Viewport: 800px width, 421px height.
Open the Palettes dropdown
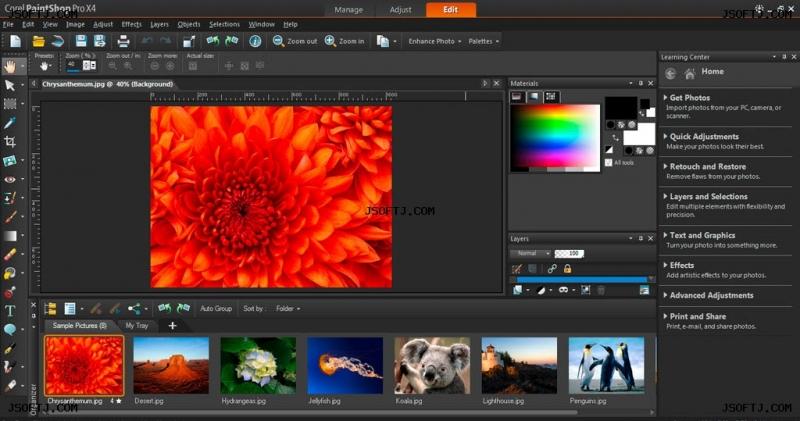(483, 41)
